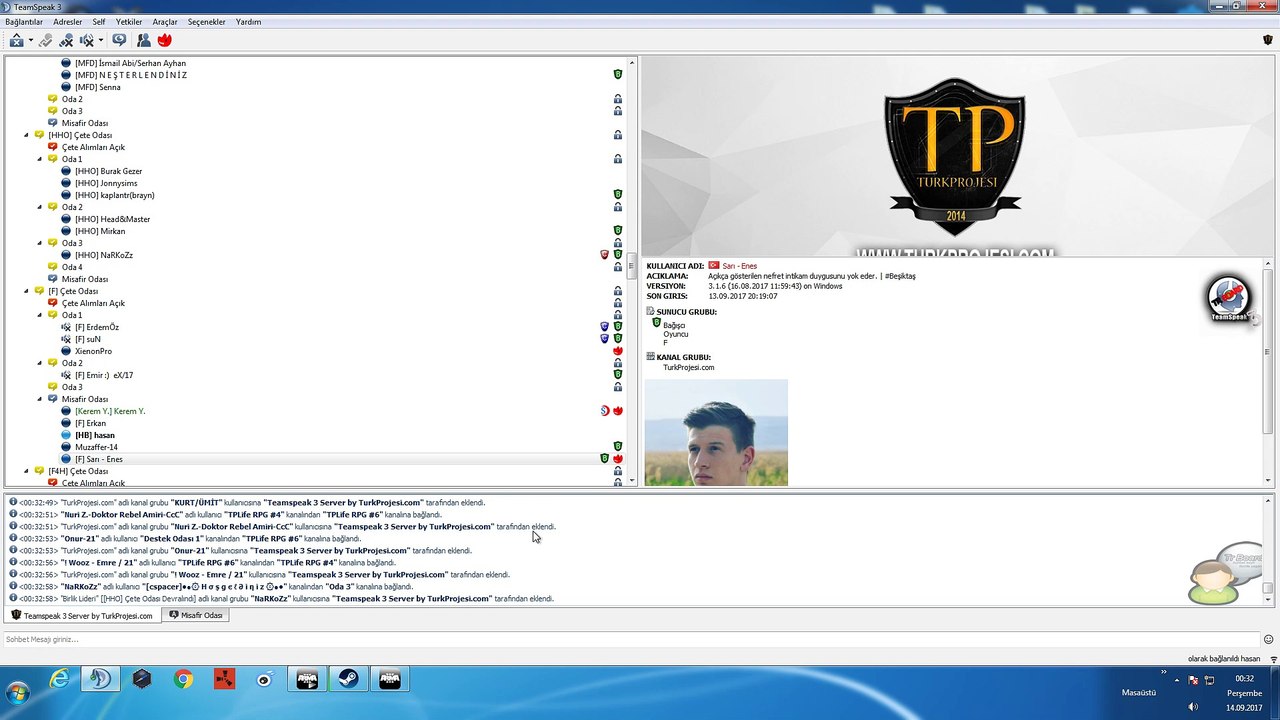This screenshot has height=720, width=1280.
Task: Open the contacts list toolbar icon
Action: click(144, 40)
